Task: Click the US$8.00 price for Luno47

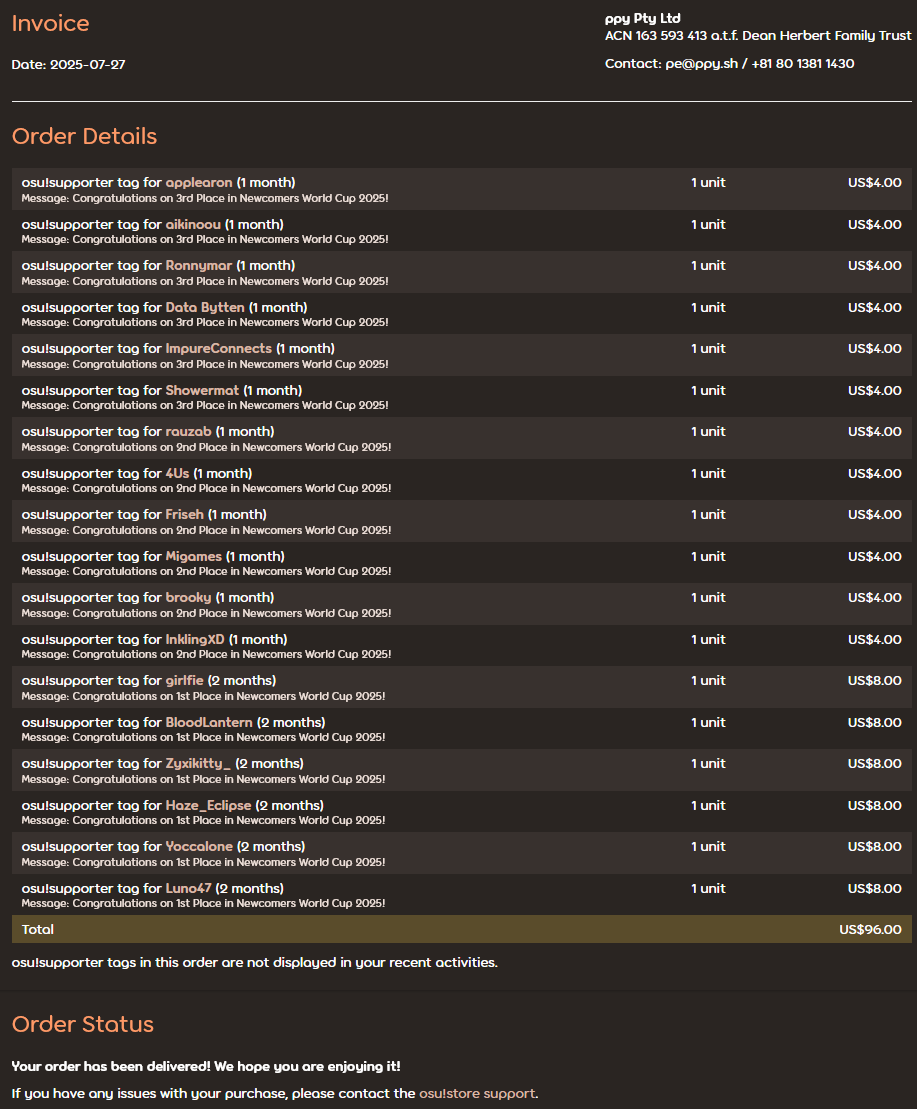Action: pyautogui.click(x=875, y=888)
